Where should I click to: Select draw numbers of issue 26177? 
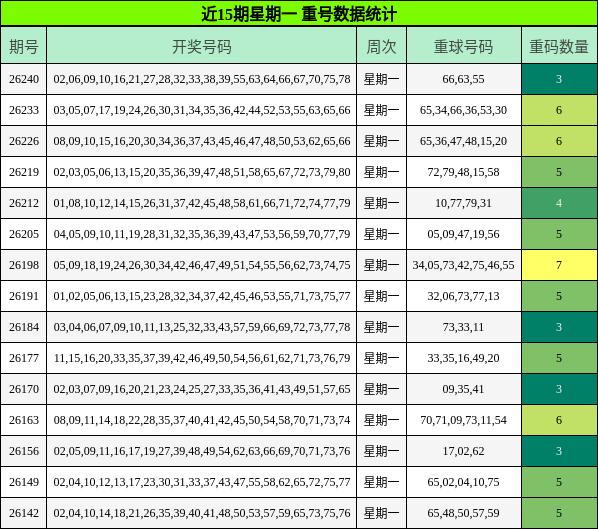pyautogui.click(x=202, y=358)
